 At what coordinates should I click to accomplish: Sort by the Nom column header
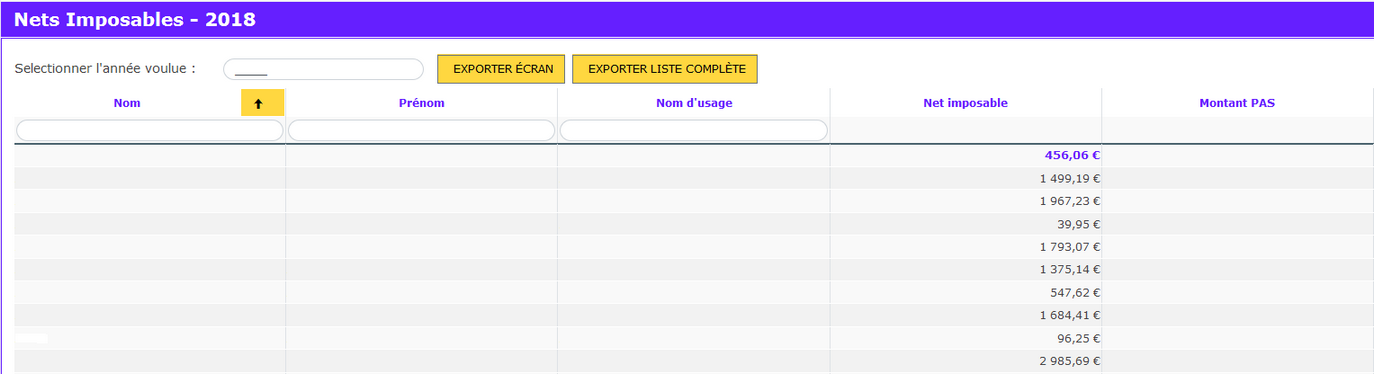pyautogui.click(x=127, y=103)
